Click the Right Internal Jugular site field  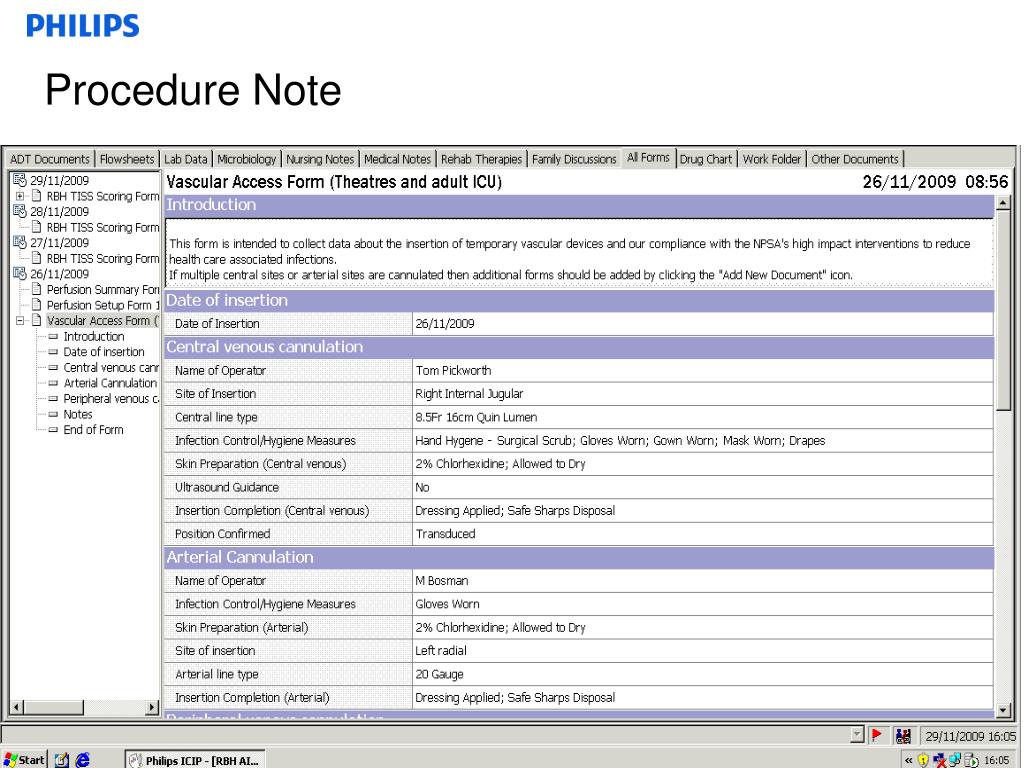[703, 394]
